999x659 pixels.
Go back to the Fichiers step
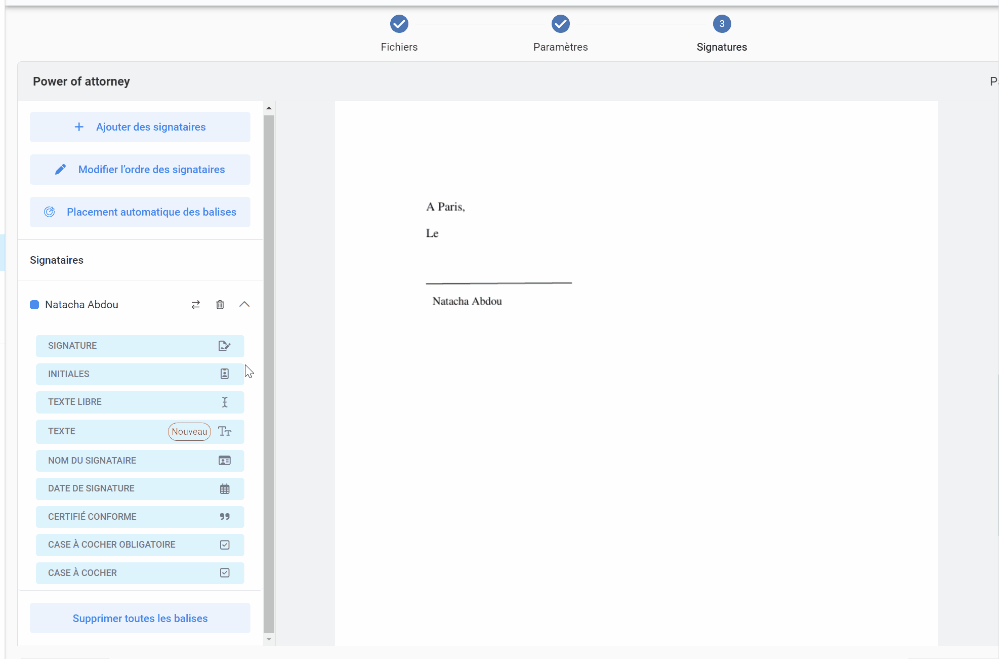(399, 24)
